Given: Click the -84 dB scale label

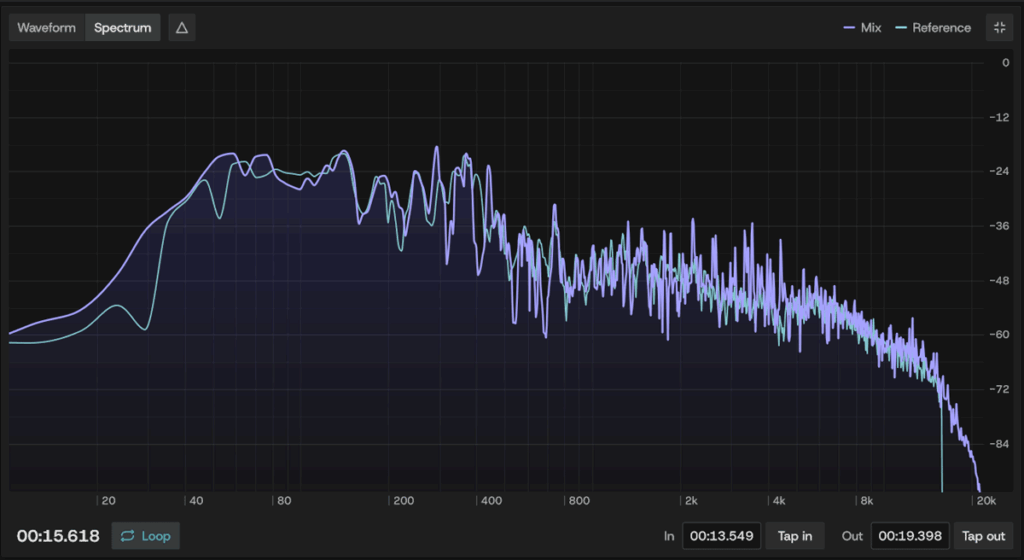Looking at the screenshot, I should [x=999, y=444].
